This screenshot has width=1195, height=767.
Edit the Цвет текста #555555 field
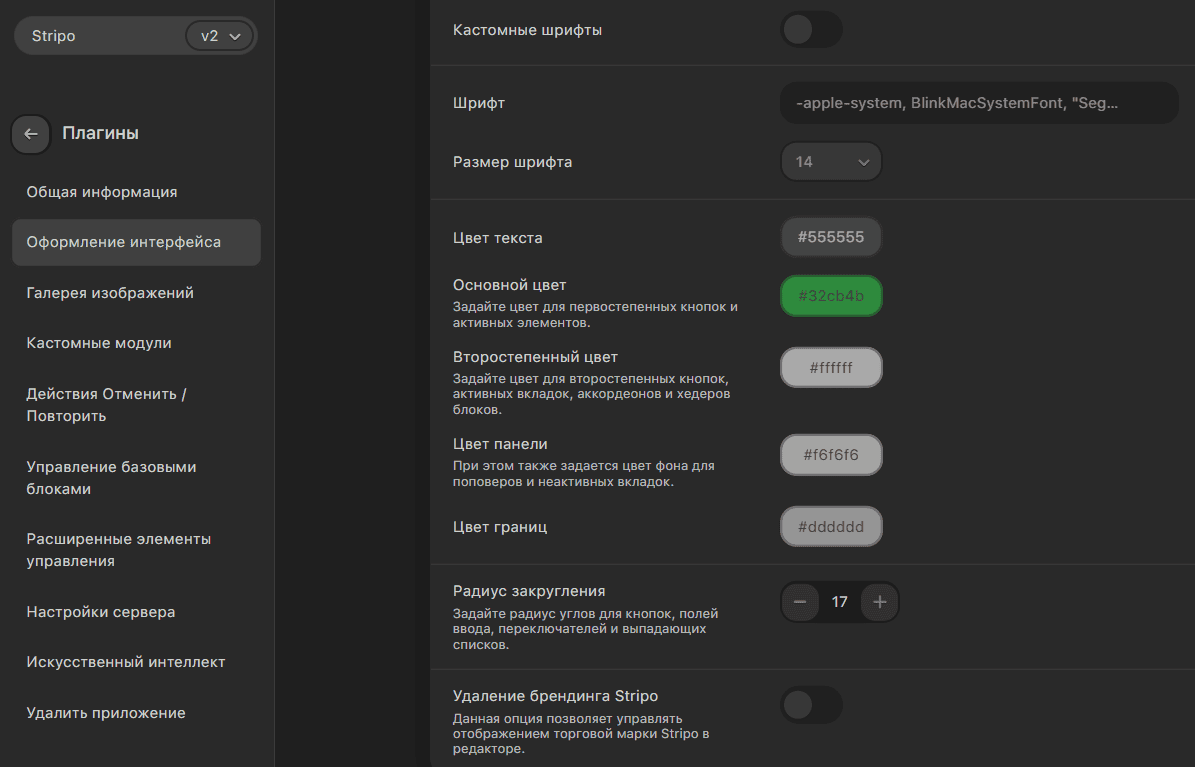point(831,238)
